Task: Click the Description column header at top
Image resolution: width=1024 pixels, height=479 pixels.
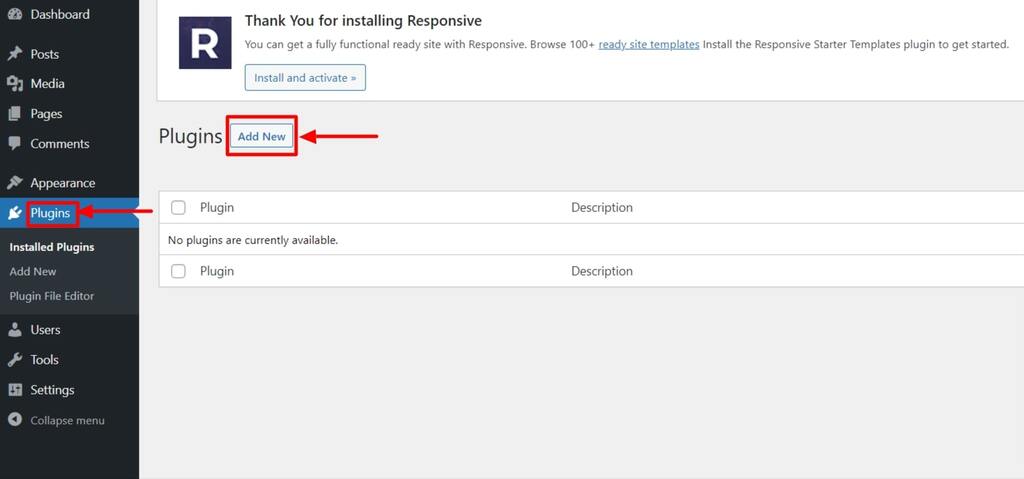Action: click(x=602, y=208)
